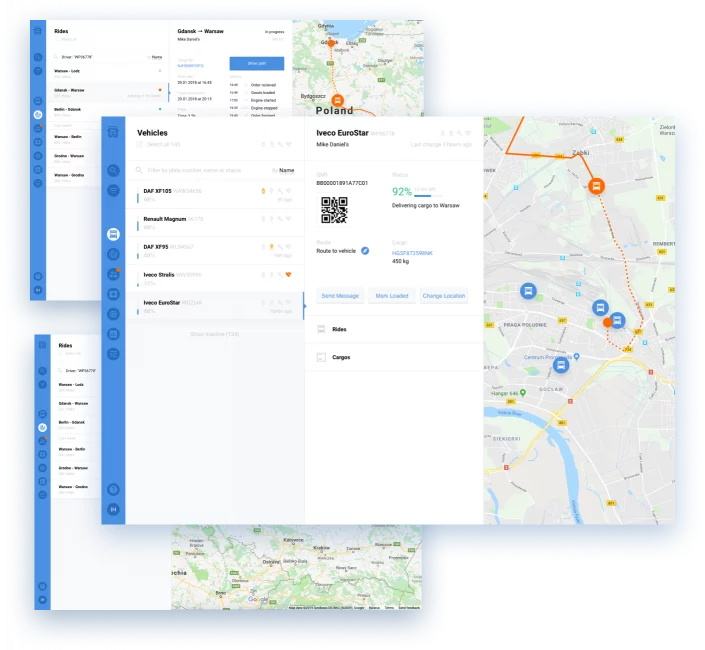Select Warsaw - Lodz ride in bottom window

76,387
